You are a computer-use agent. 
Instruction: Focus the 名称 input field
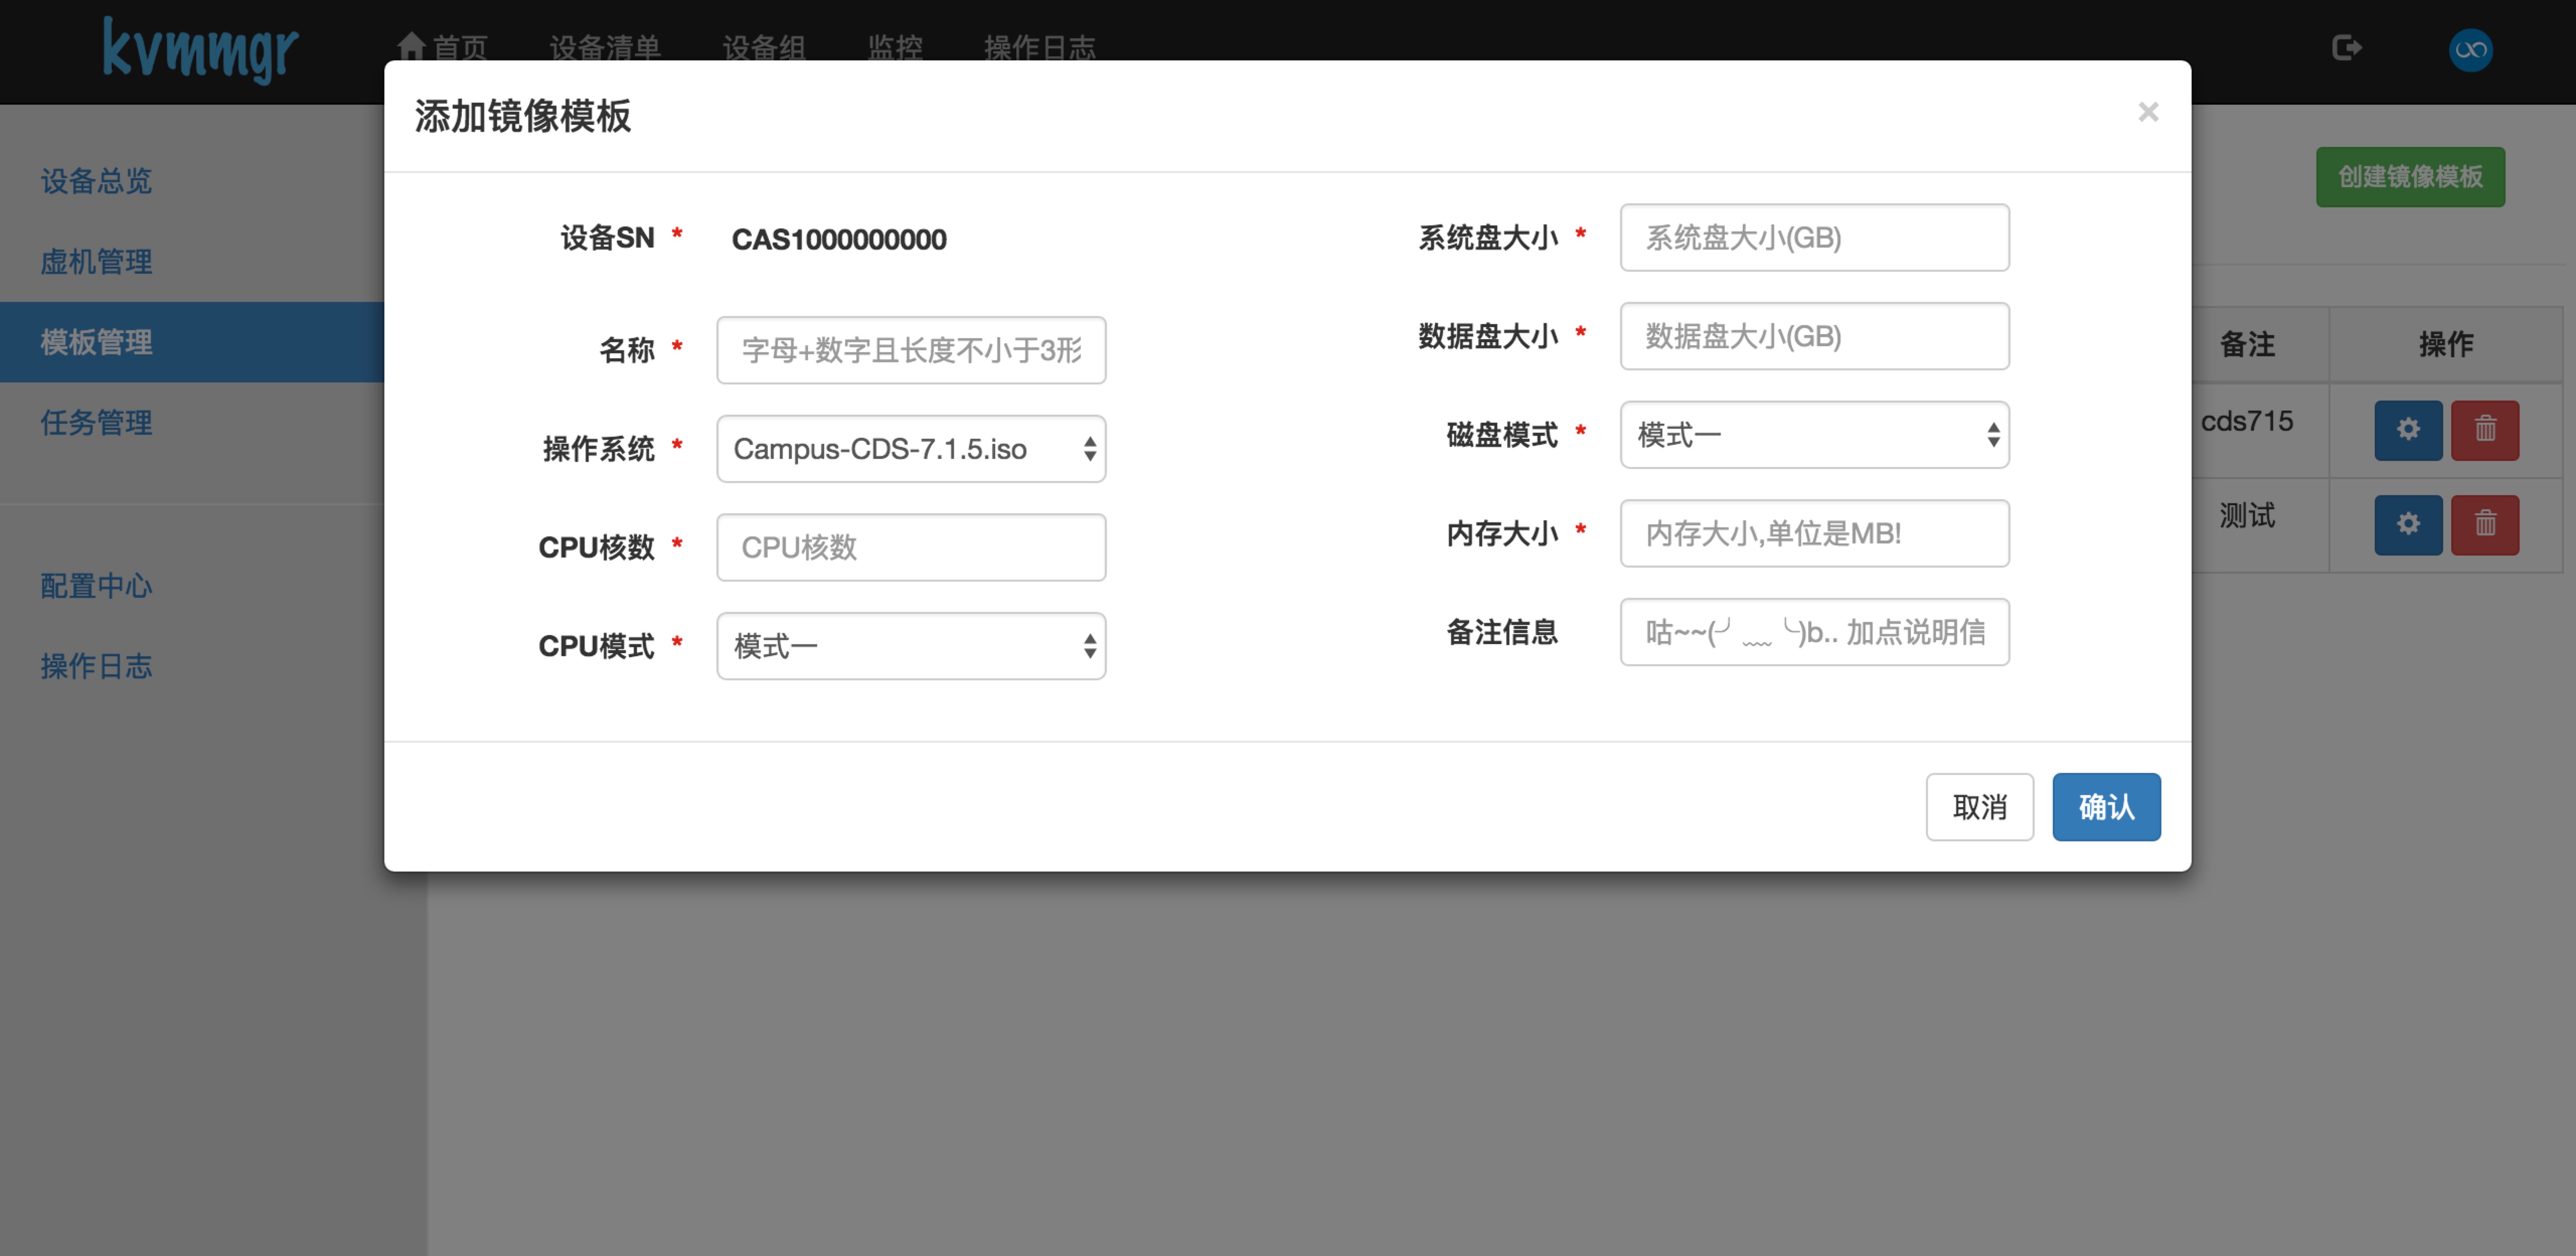[x=910, y=350]
